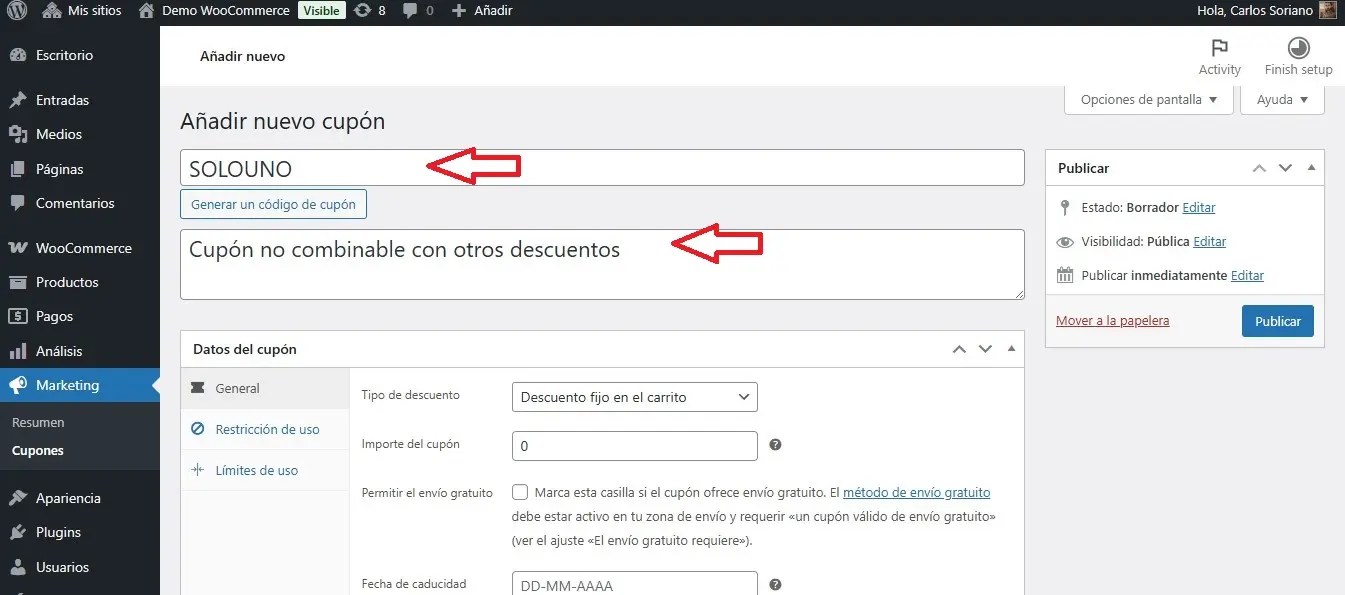This screenshot has width=1345, height=595.
Task: Click the WordPress logo icon
Action: pos(17,11)
